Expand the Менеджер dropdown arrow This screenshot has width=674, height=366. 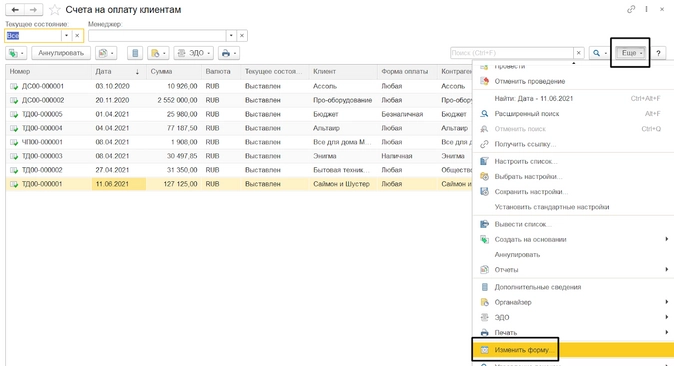(x=231, y=36)
